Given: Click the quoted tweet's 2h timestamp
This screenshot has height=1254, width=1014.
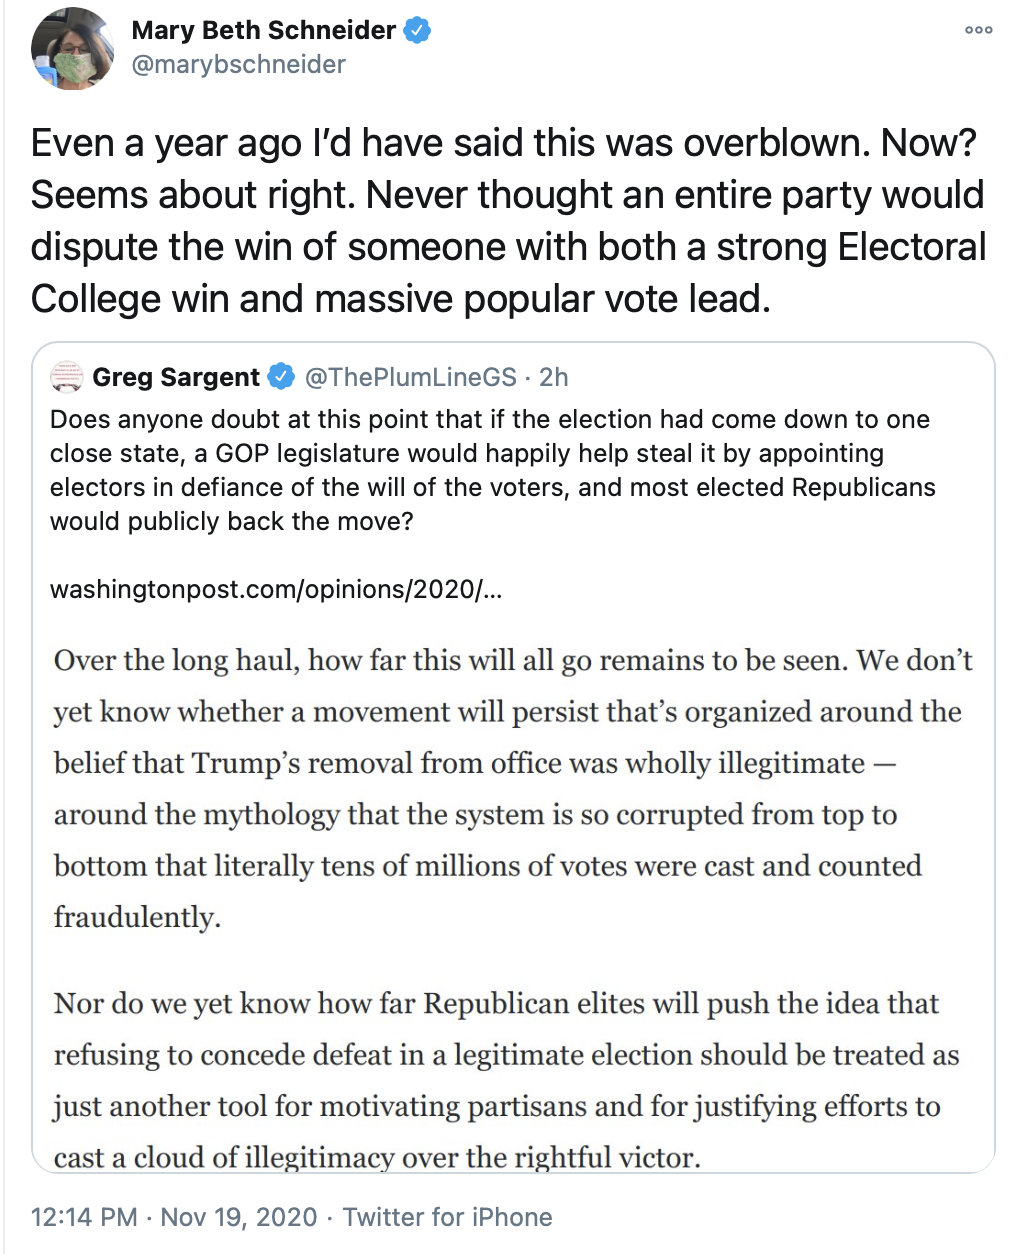Looking at the screenshot, I should pos(553,377).
